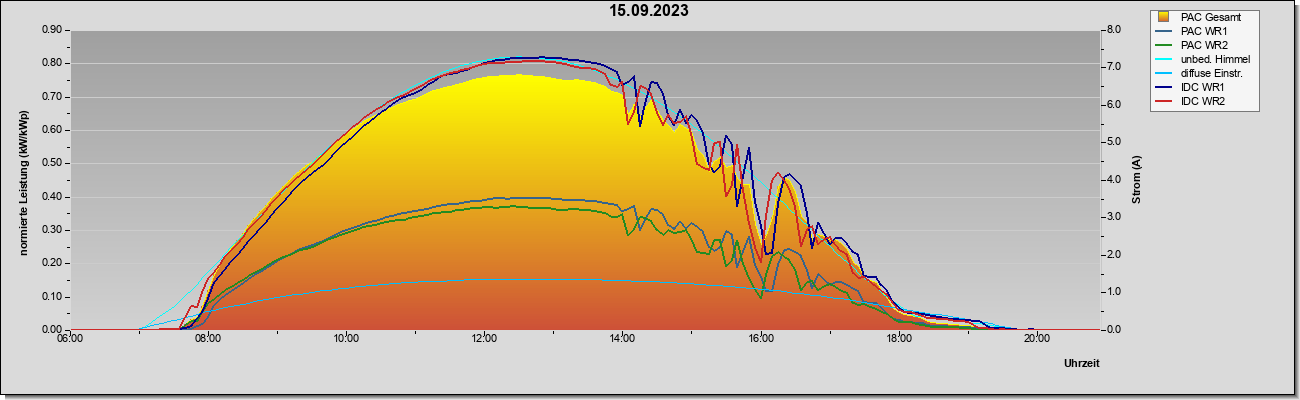The width and height of the screenshot is (1300, 400).
Task: Click the 0.90 value on left axis
Action: click(x=52, y=30)
